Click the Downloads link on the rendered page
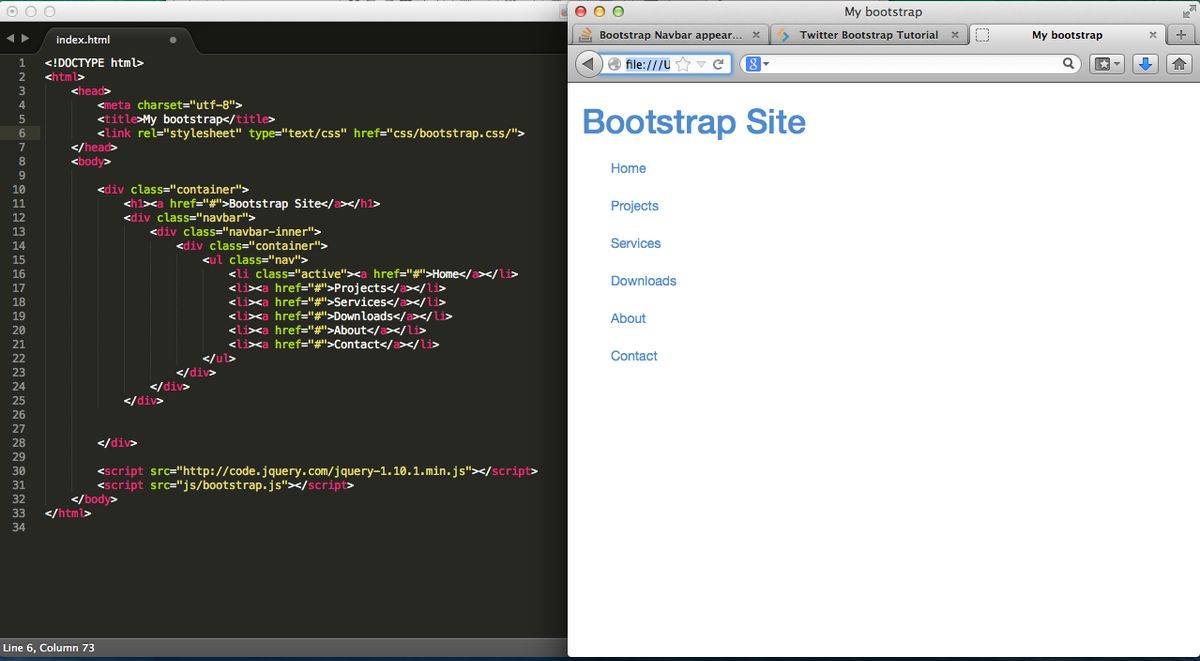 (x=643, y=281)
